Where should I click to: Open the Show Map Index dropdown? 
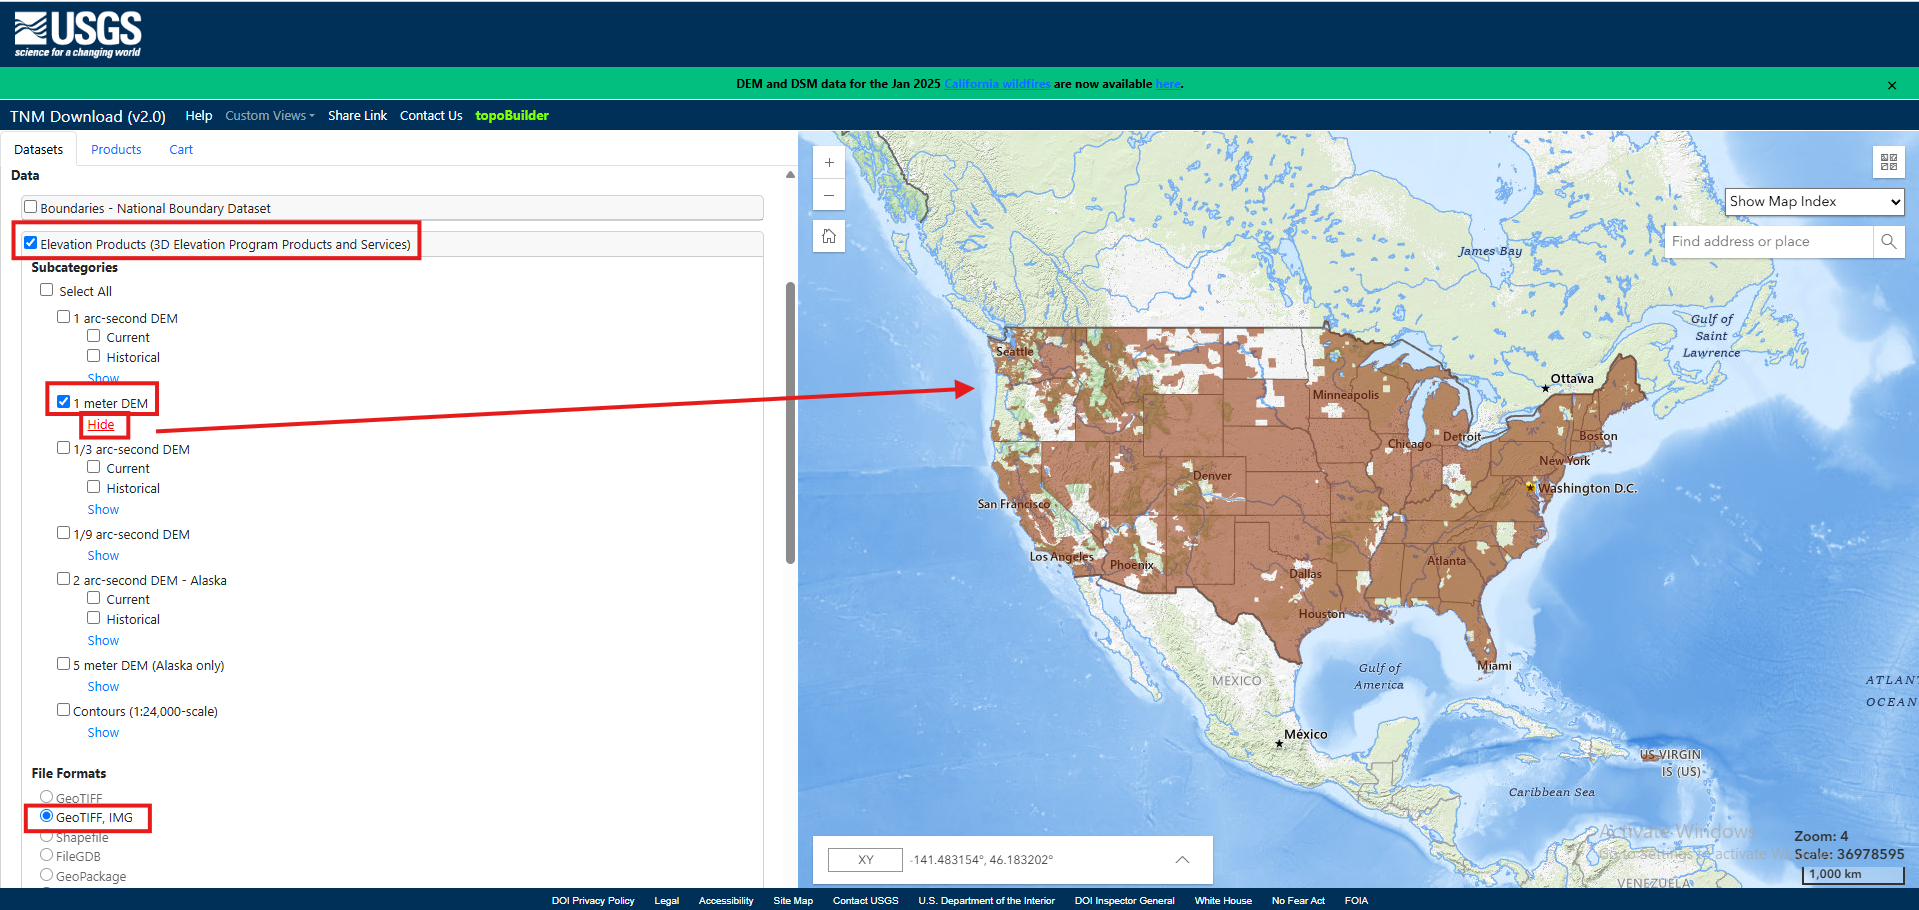[x=1814, y=202]
